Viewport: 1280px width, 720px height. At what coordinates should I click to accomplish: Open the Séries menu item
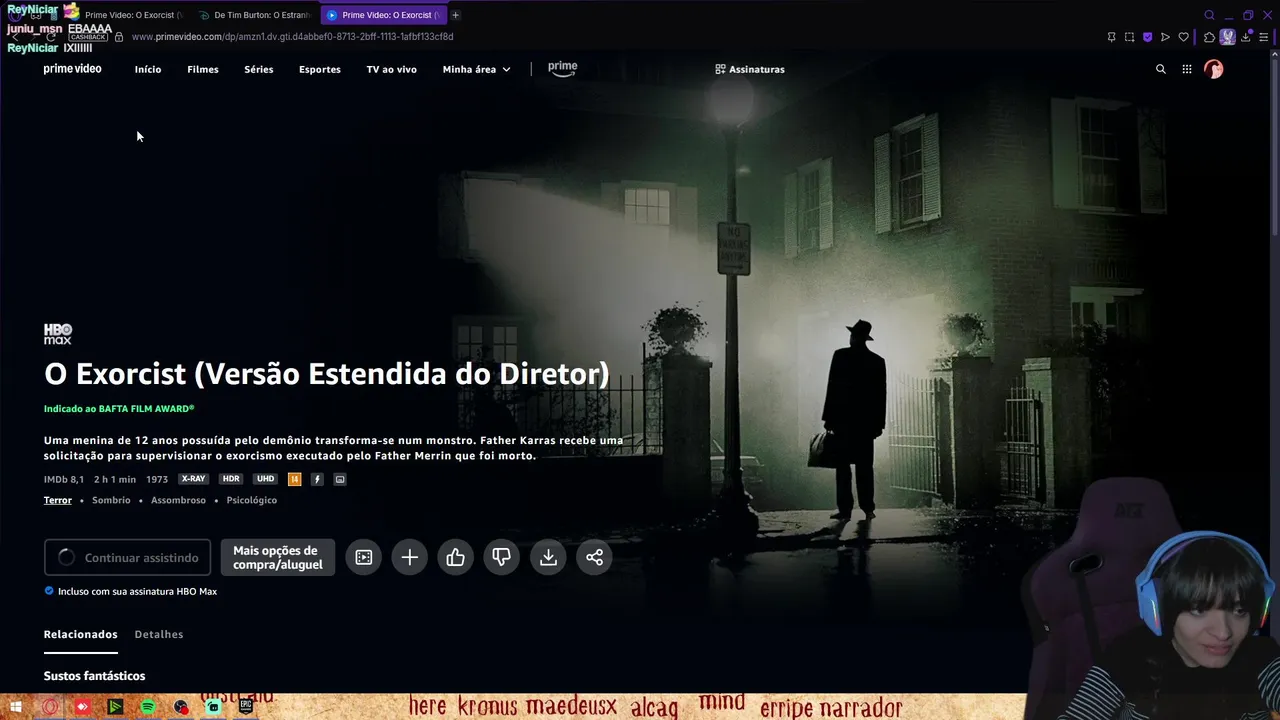259,69
